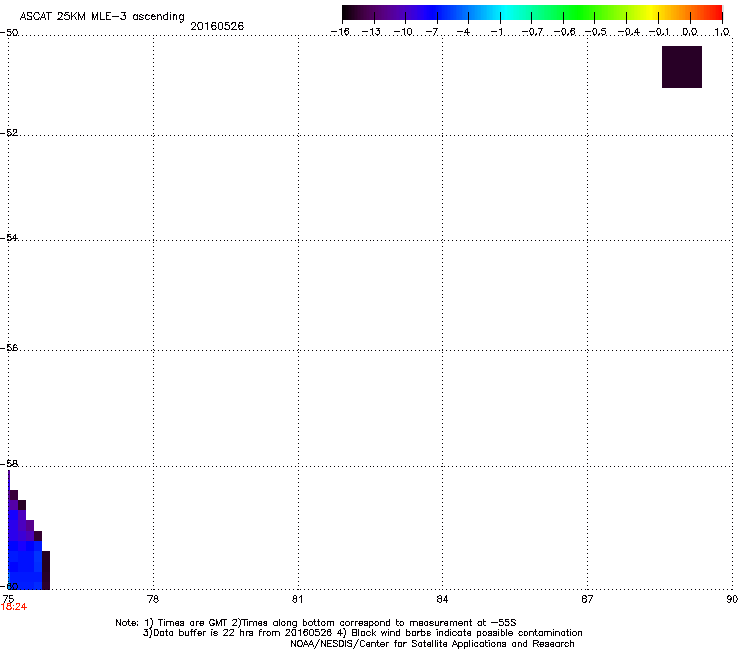The height and width of the screenshot is (650, 740).
Task: Click the plot title ASCAT 25KM MLE-3 ascending
Action: [x=102, y=17]
